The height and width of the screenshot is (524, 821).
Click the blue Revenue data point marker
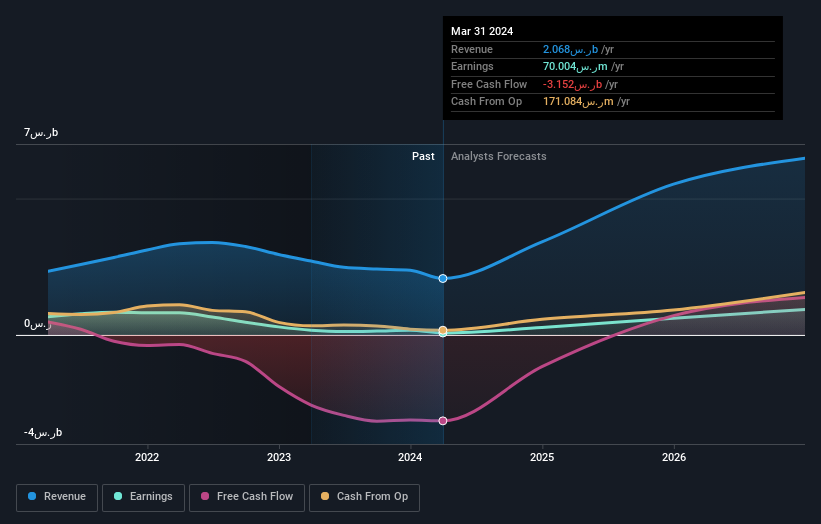tap(443, 278)
